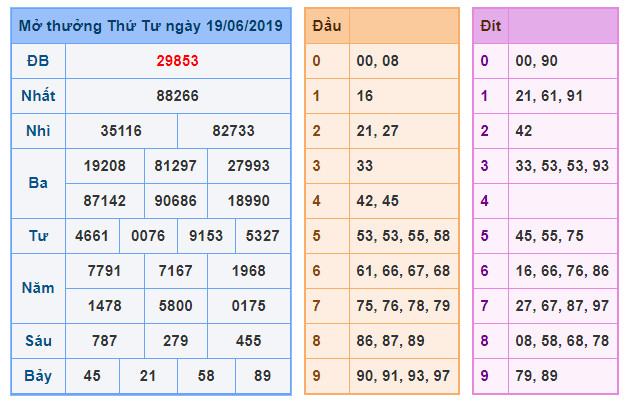The height and width of the screenshot is (403, 630).
Task: Select third prize number 19208
Action: click(x=105, y=166)
